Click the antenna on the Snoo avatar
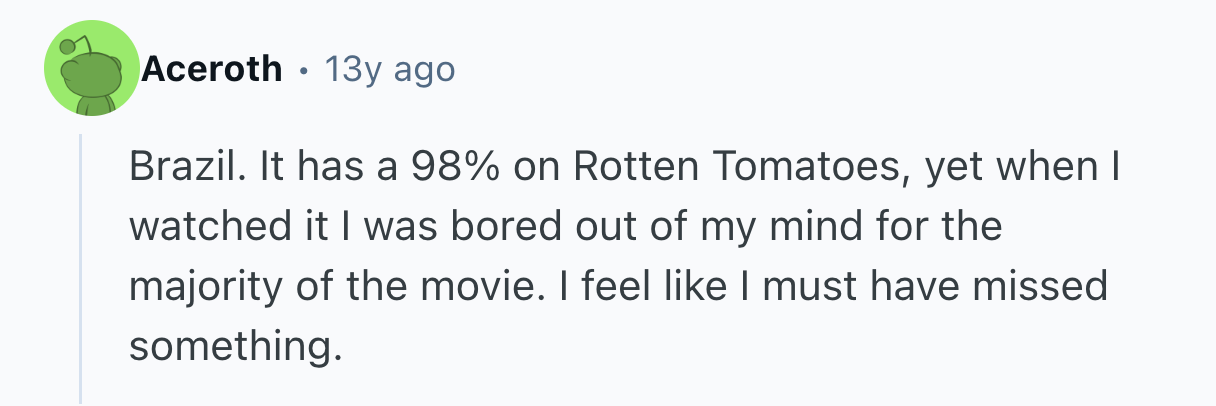Image resolution: width=1216 pixels, height=406 pixels. (x=69, y=46)
